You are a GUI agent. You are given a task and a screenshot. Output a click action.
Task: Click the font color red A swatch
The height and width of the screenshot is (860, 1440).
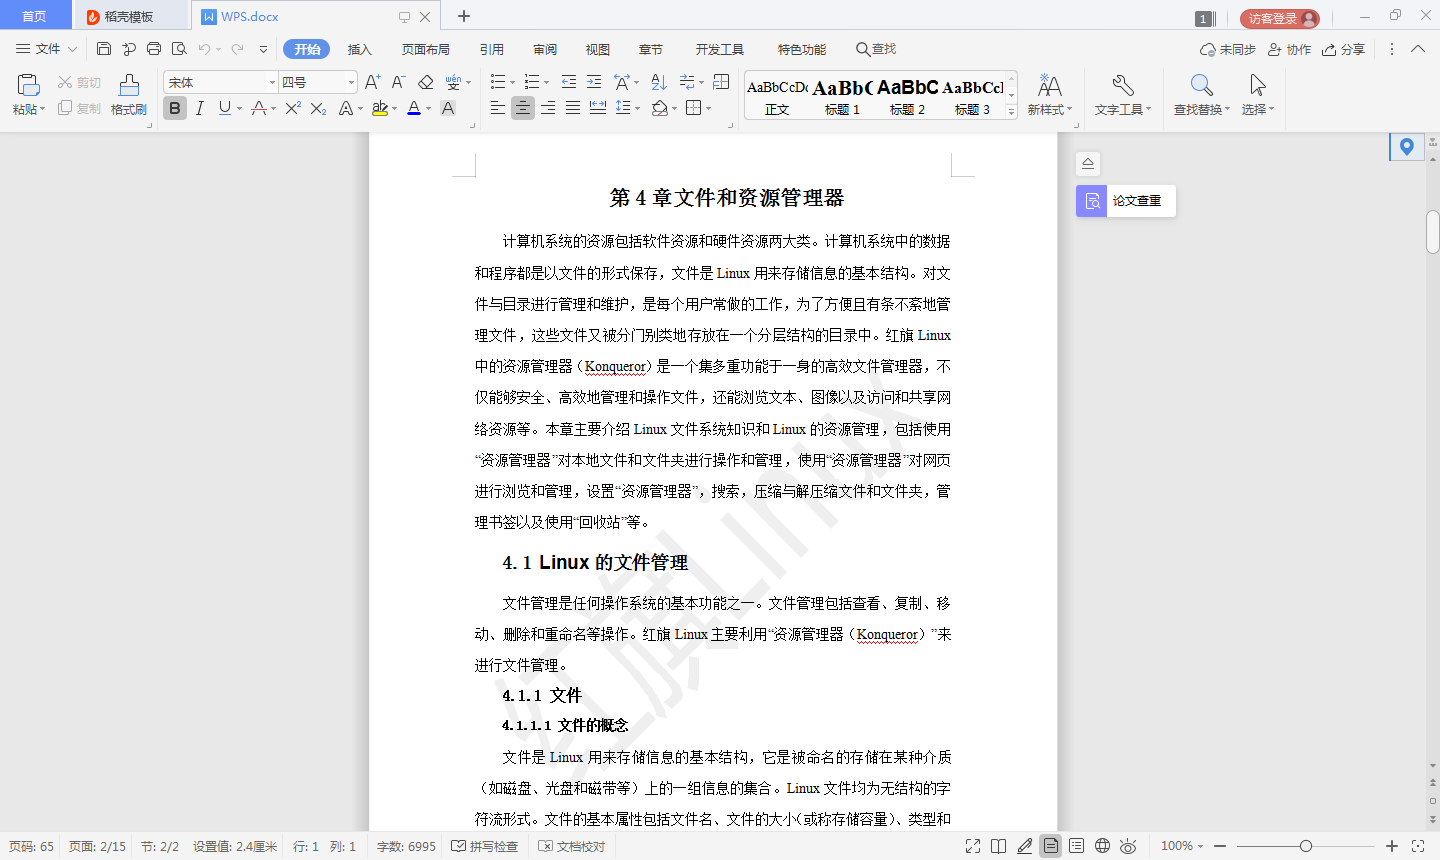(x=414, y=108)
